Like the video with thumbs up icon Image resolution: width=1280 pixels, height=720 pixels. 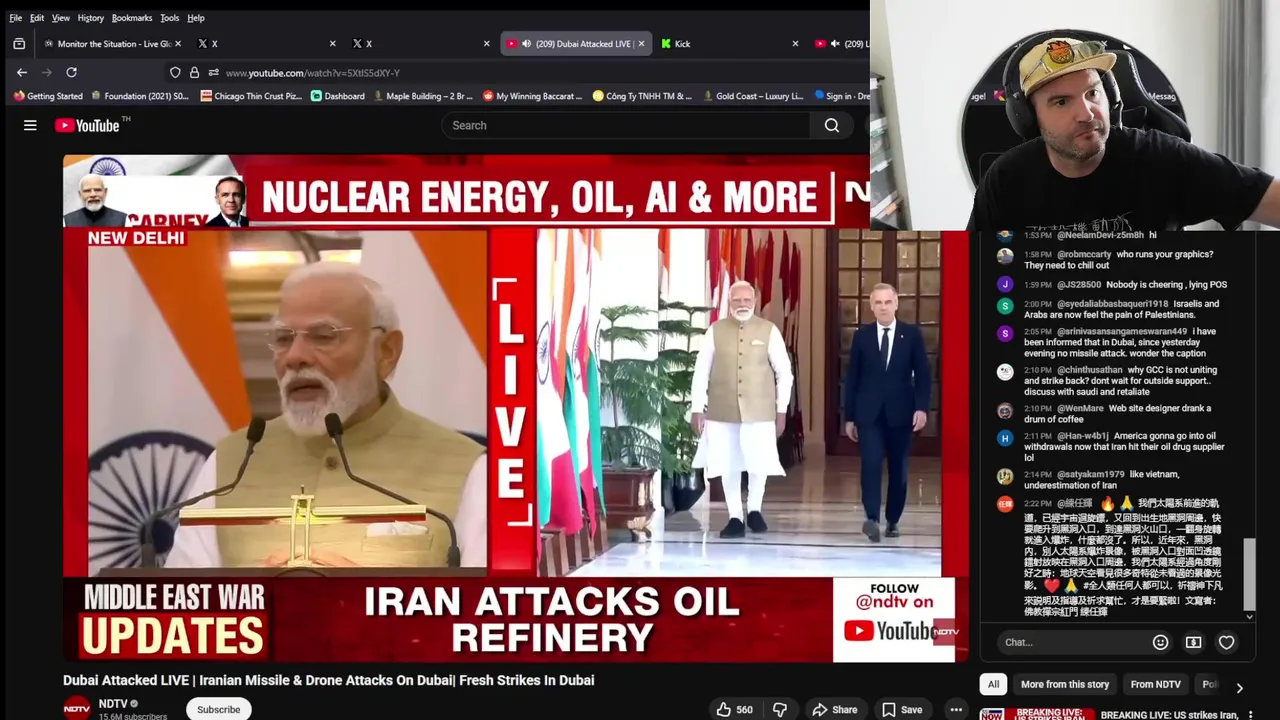pyautogui.click(x=723, y=710)
